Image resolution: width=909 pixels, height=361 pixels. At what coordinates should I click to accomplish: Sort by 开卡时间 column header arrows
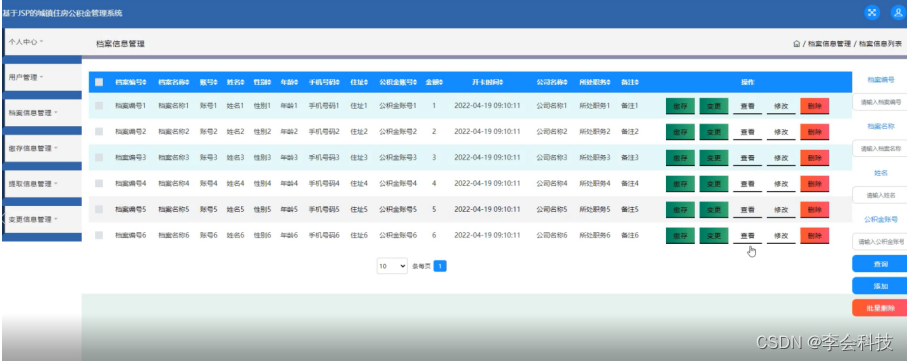coord(501,82)
